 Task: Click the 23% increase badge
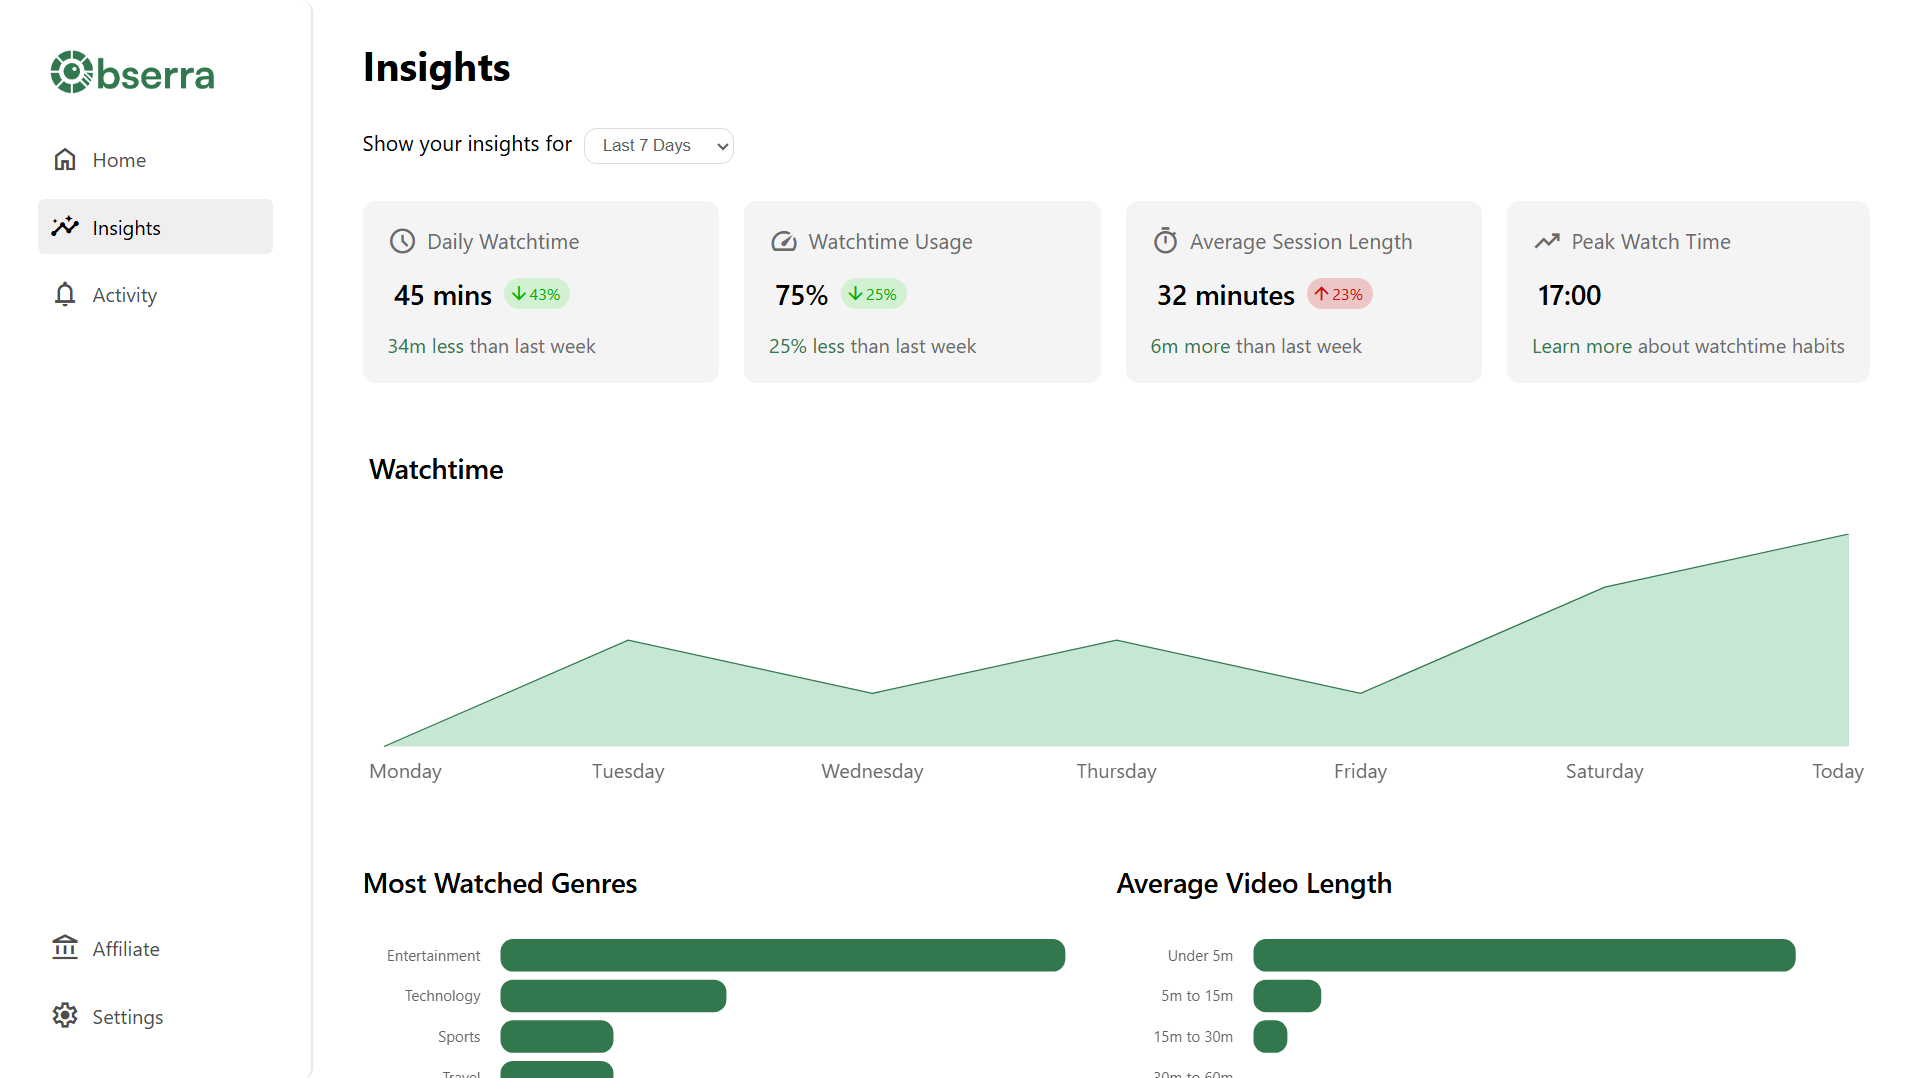coord(1340,294)
